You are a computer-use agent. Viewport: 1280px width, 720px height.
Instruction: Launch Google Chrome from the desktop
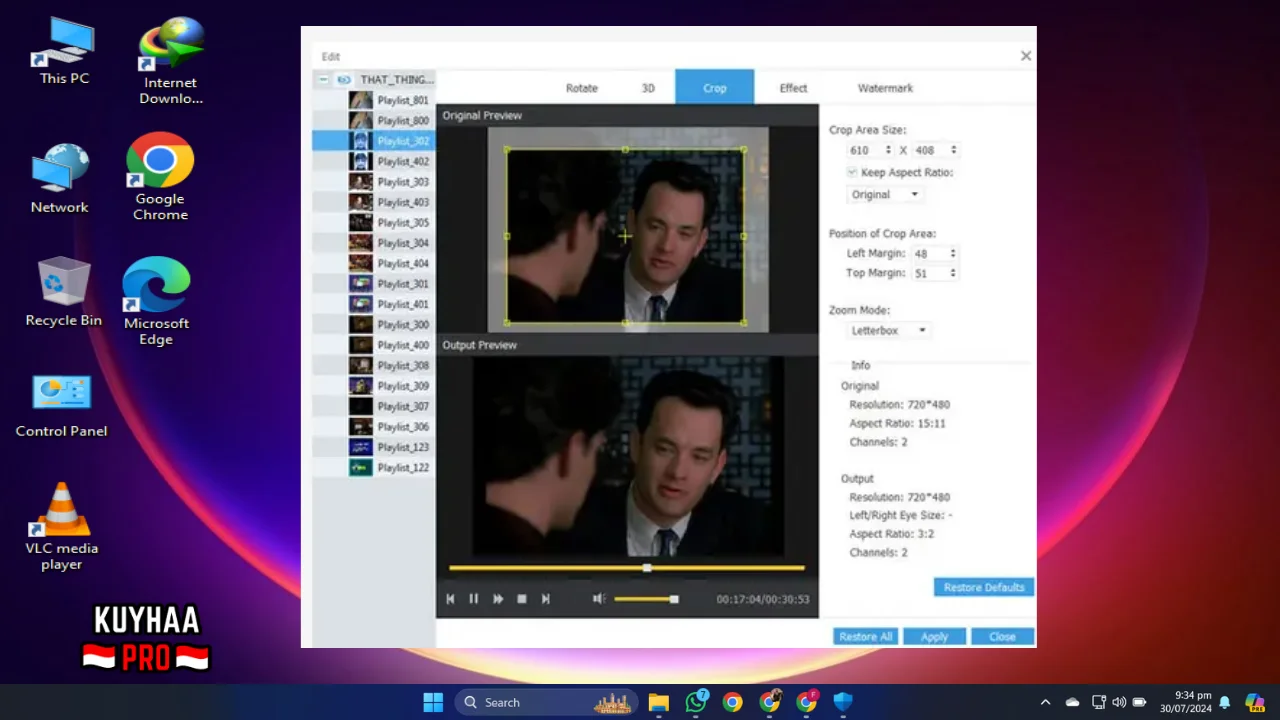[x=160, y=177]
